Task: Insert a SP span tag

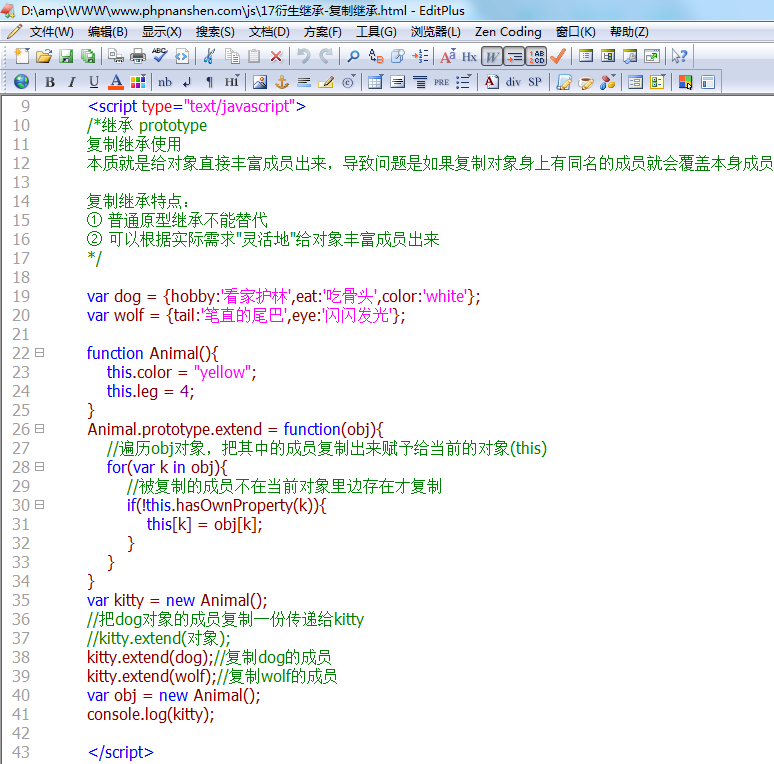Action: pos(535,82)
